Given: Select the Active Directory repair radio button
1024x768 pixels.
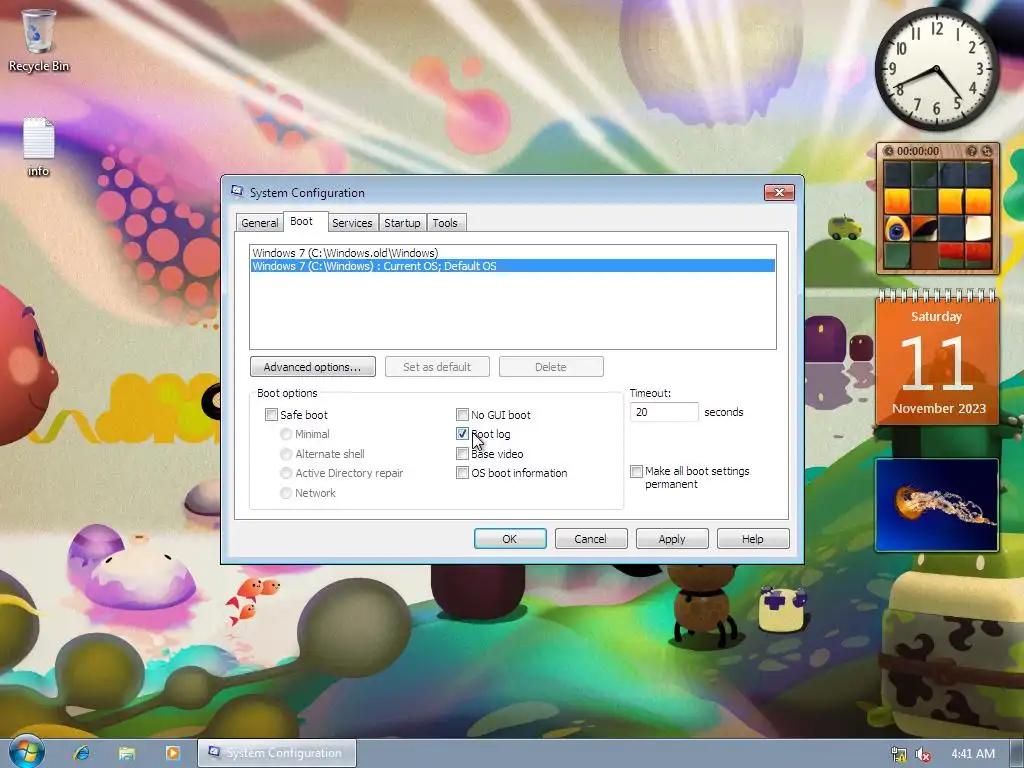Looking at the screenshot, I should [286, 473].
